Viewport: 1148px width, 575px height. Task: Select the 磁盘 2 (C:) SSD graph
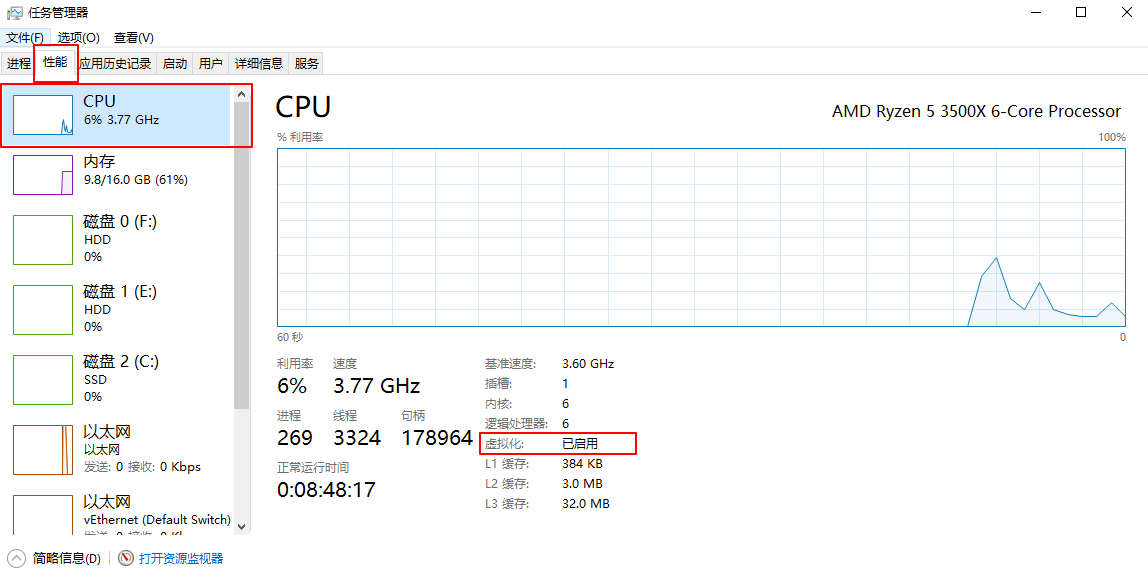pyautogui.click(x=43, y=380)
